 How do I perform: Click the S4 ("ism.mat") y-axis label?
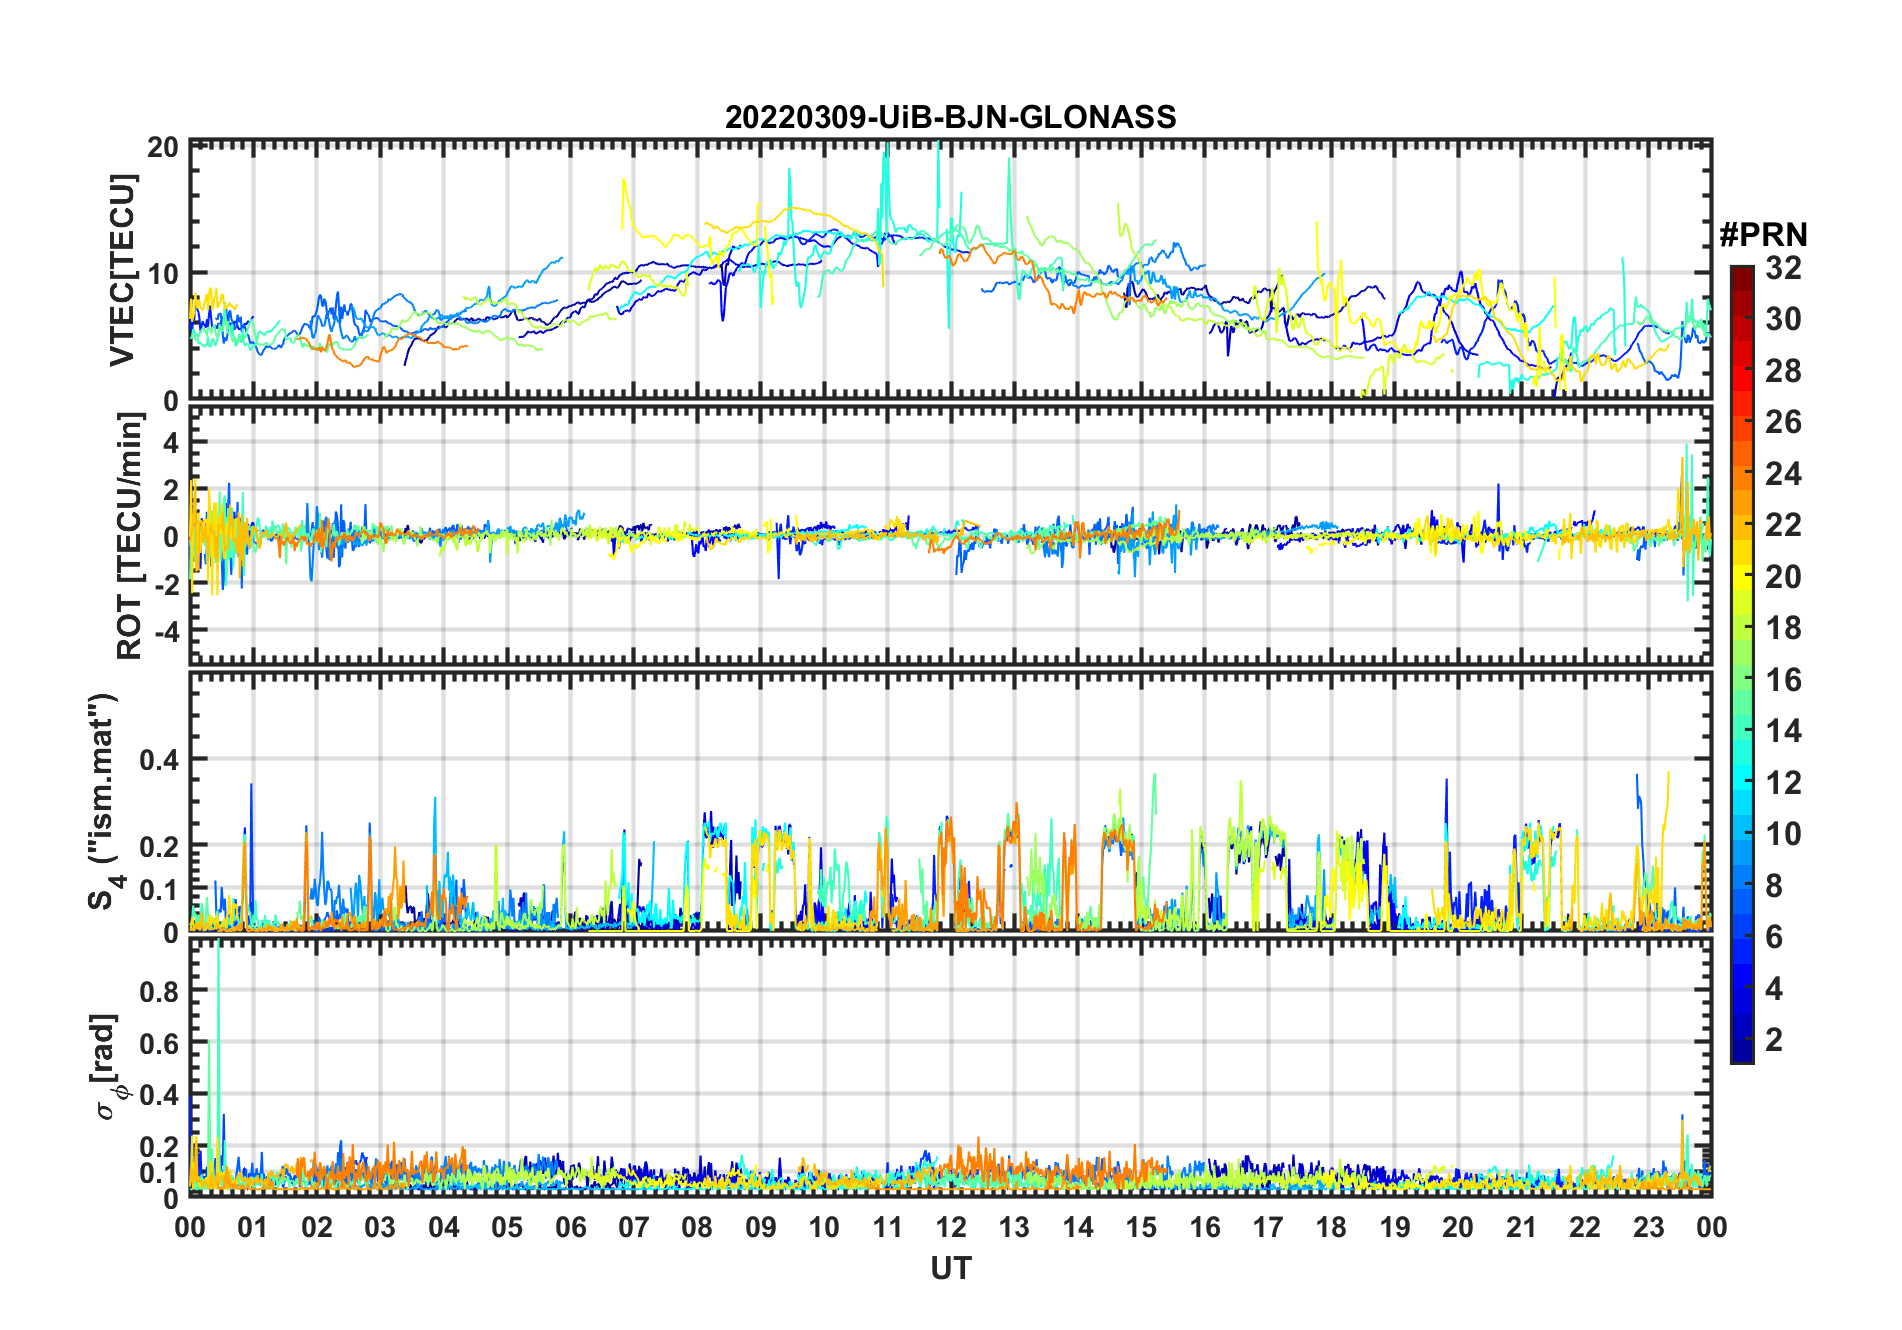click(x=104, y=801)
